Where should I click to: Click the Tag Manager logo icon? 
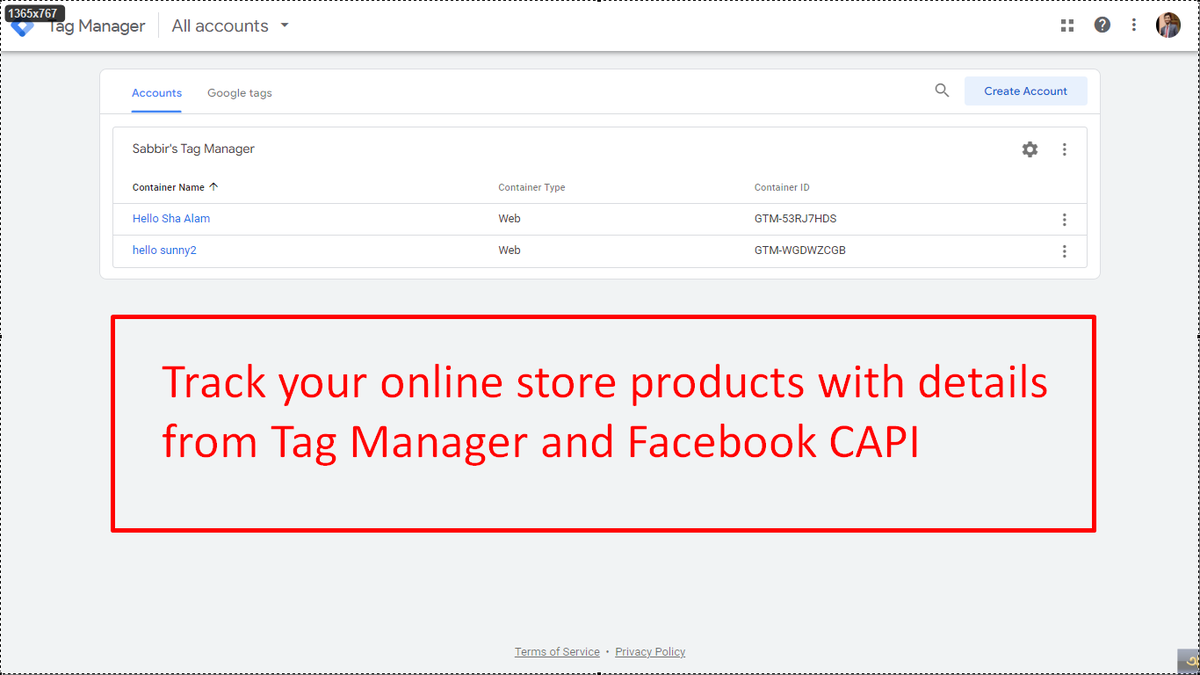[x=24, y=27]
